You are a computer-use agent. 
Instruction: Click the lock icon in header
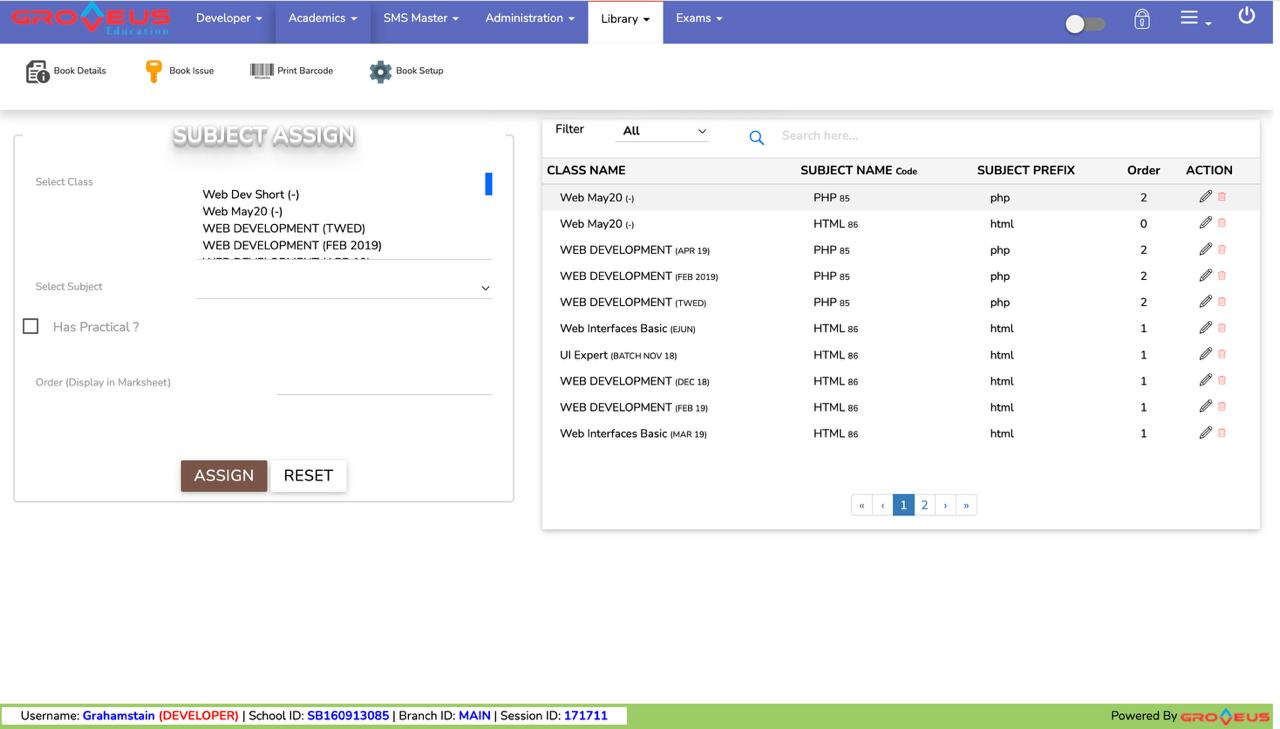(x=1141, y=19)
